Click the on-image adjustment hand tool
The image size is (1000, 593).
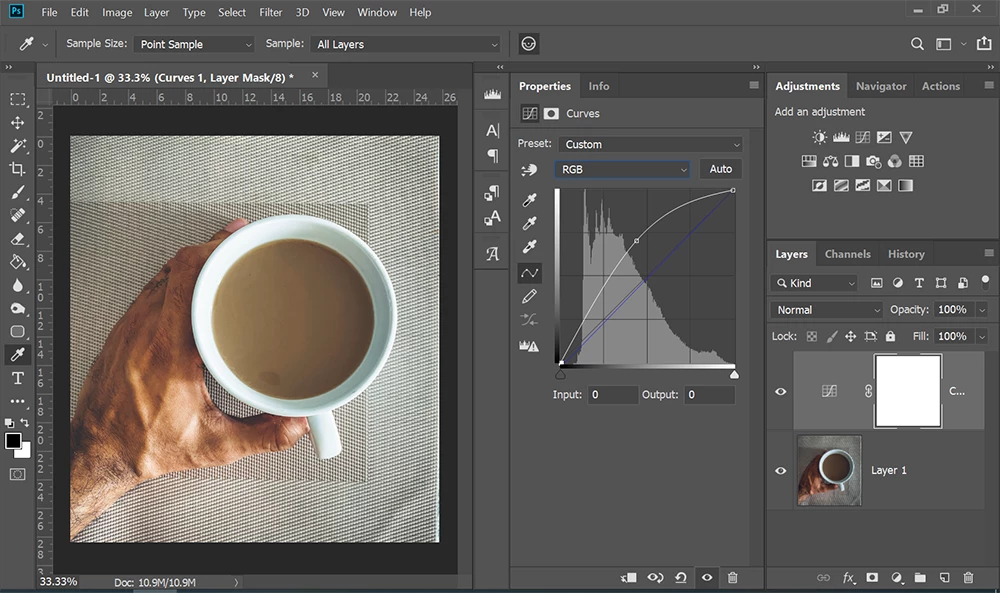pos(529,170)
